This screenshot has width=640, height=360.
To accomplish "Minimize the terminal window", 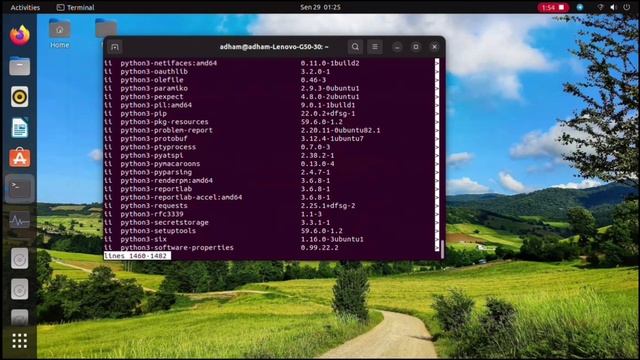I will click(x=397, y=47).
